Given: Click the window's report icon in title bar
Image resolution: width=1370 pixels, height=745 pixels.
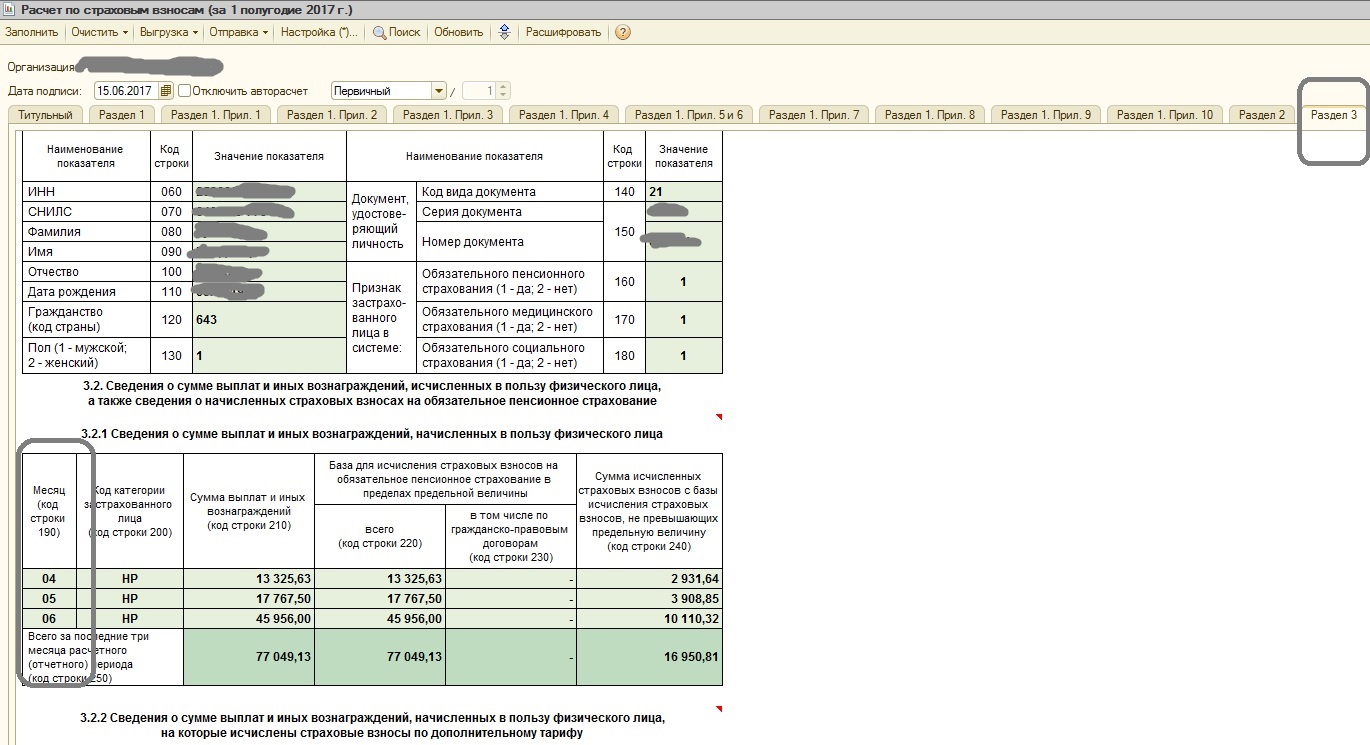Looking at the screenshot, I should coord(10,9).
